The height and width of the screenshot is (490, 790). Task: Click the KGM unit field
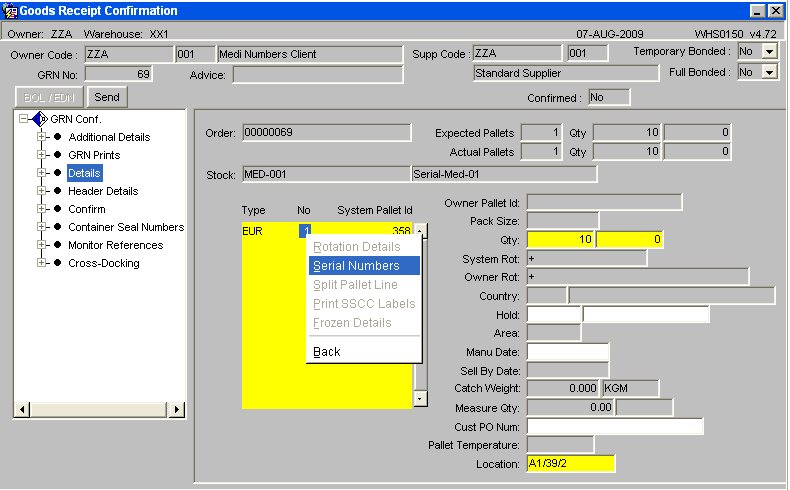pos(630,388)
